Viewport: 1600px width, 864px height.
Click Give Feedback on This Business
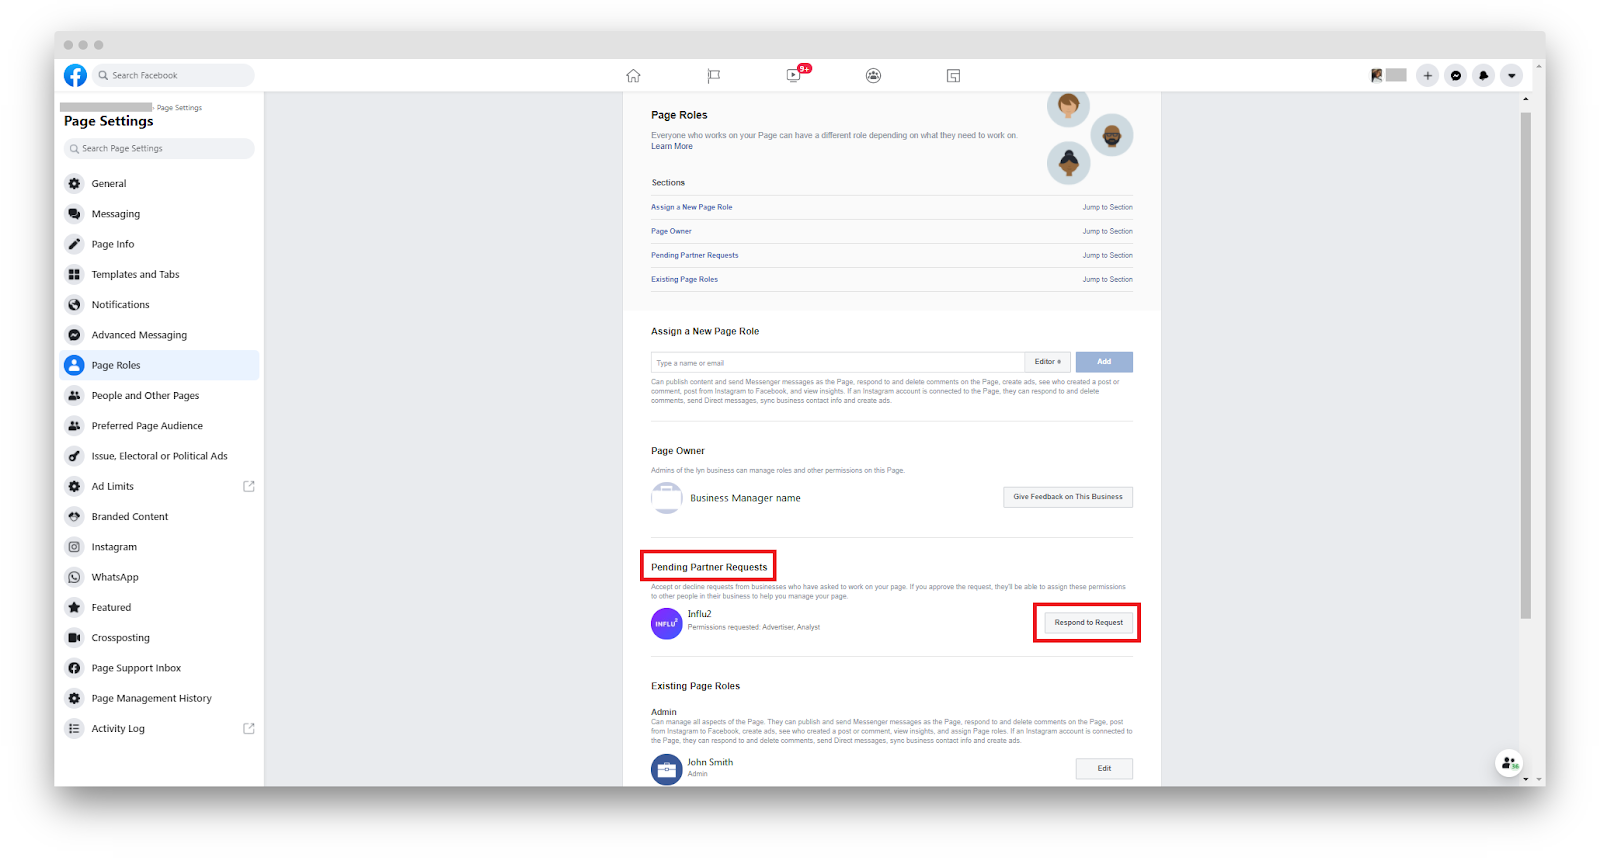point(1067,497)
